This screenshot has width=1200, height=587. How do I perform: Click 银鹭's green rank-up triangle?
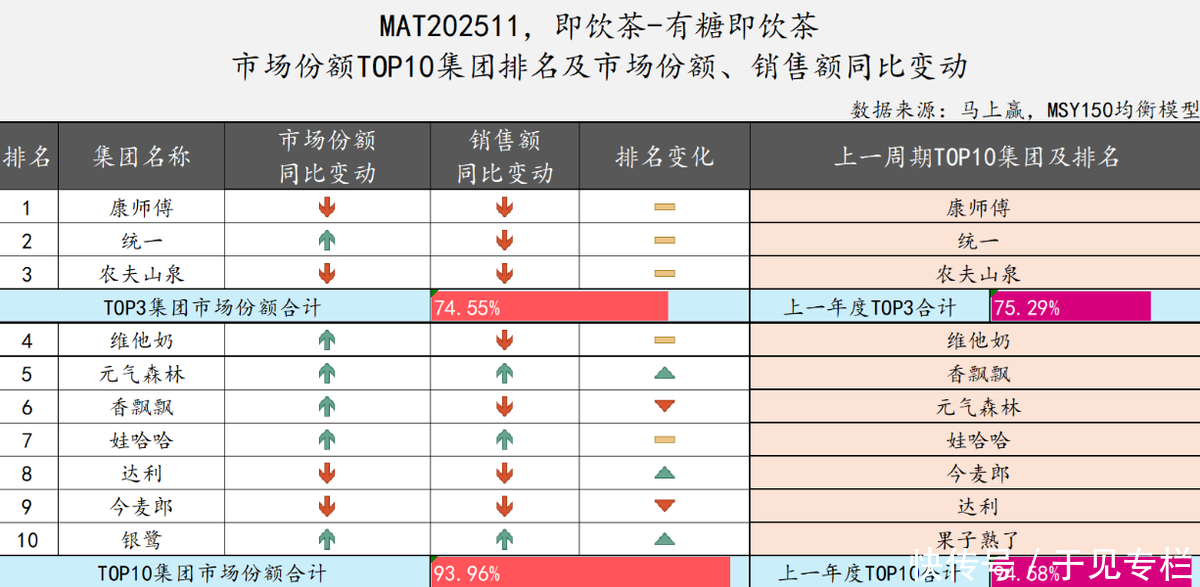point(664,539)
